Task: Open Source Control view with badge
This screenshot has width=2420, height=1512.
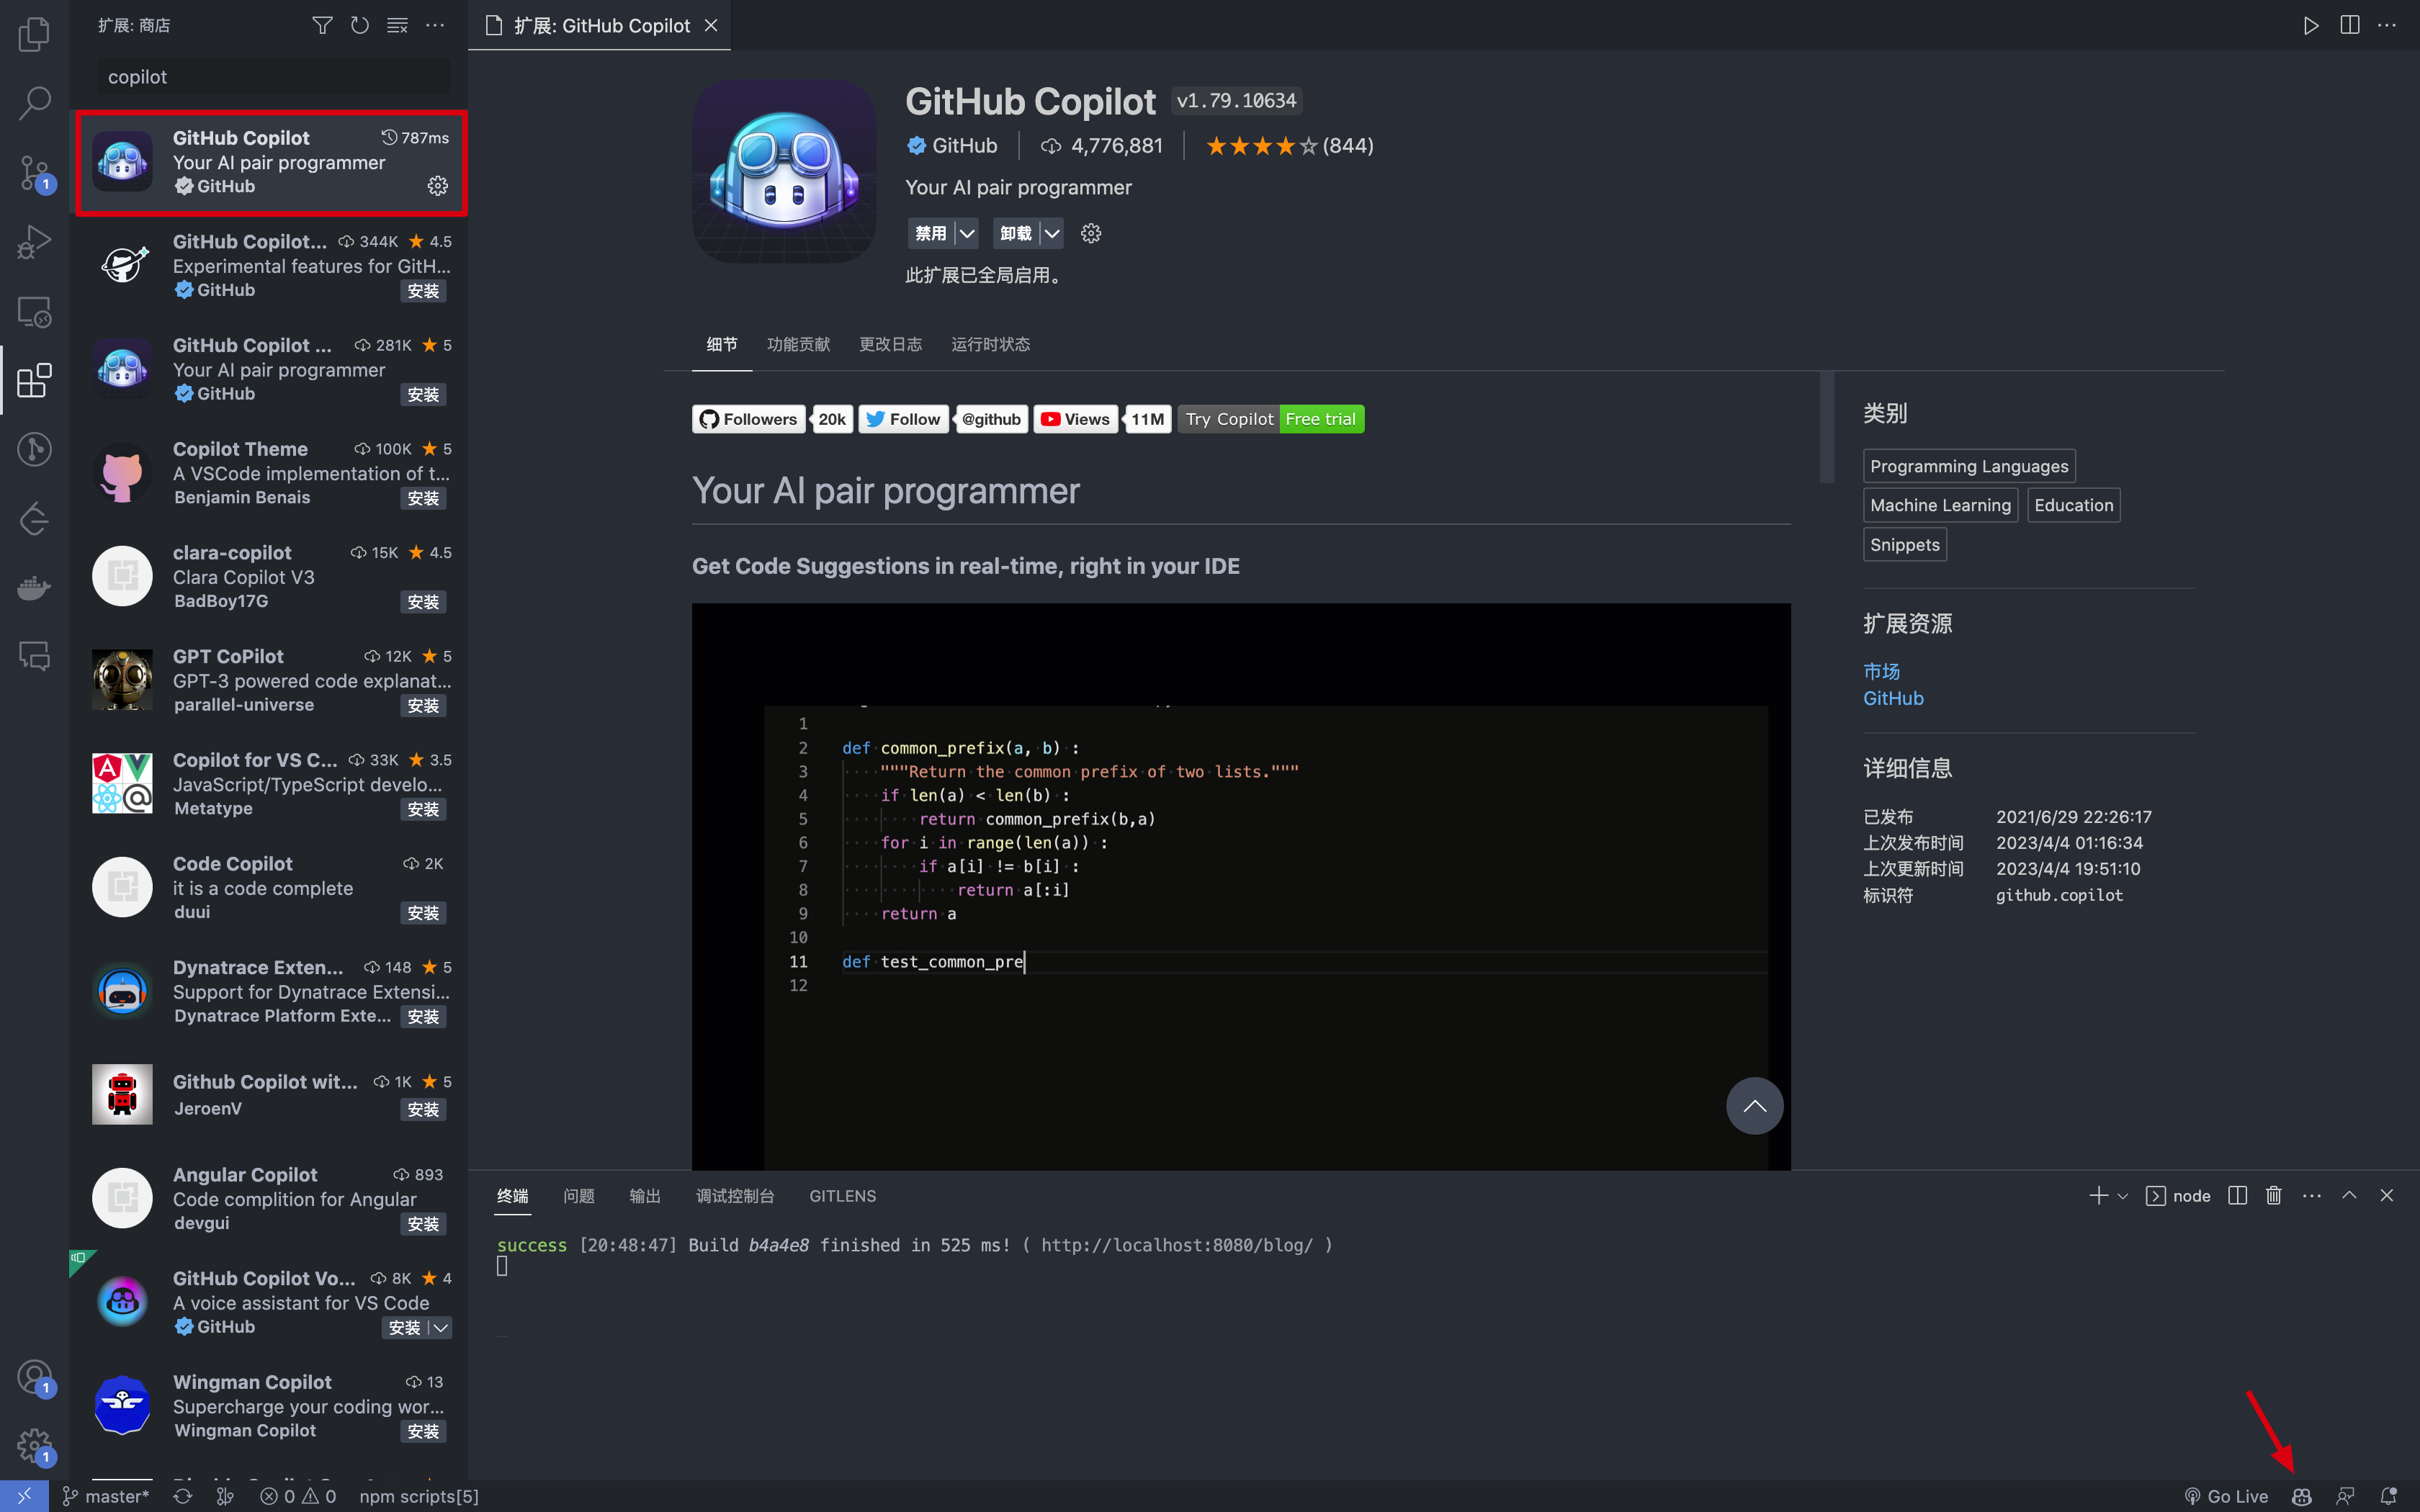Action: coord(34,173)
